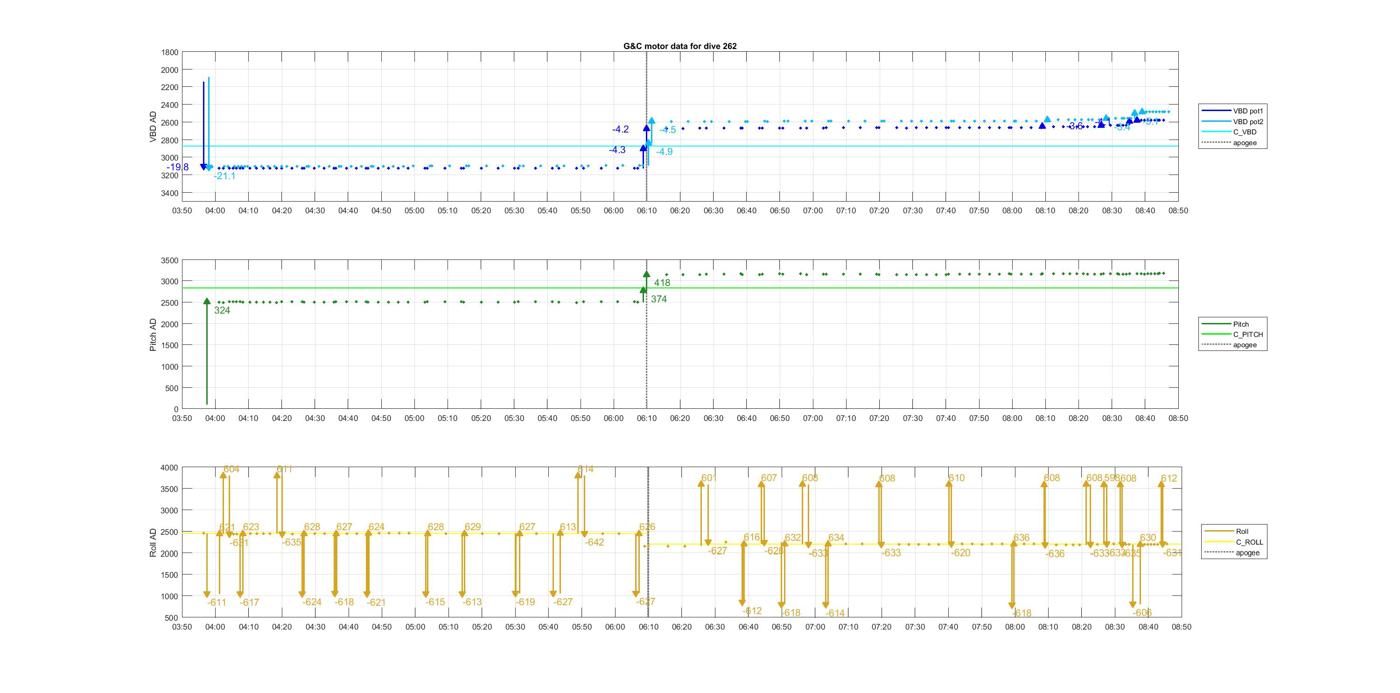Image resolution: width=1400 pixels, height=693 pixels.
Task: Click the '605' roll data label
Action: [x=810, y=478]
